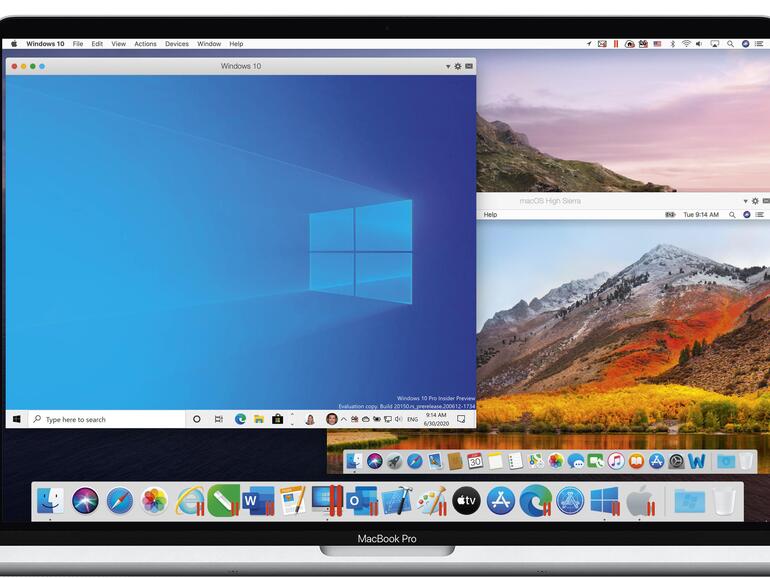
Task: Open the US flag input source menu
Action: (x=658, y=44)
